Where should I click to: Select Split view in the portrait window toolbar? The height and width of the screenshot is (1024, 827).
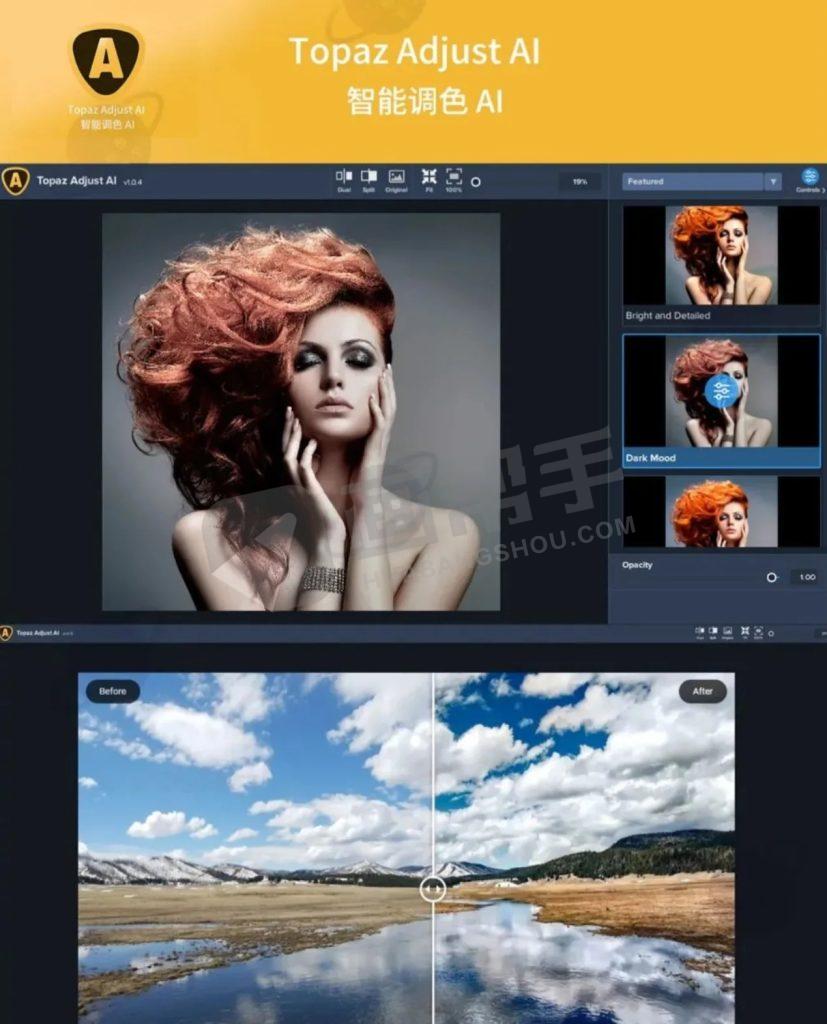368,180
